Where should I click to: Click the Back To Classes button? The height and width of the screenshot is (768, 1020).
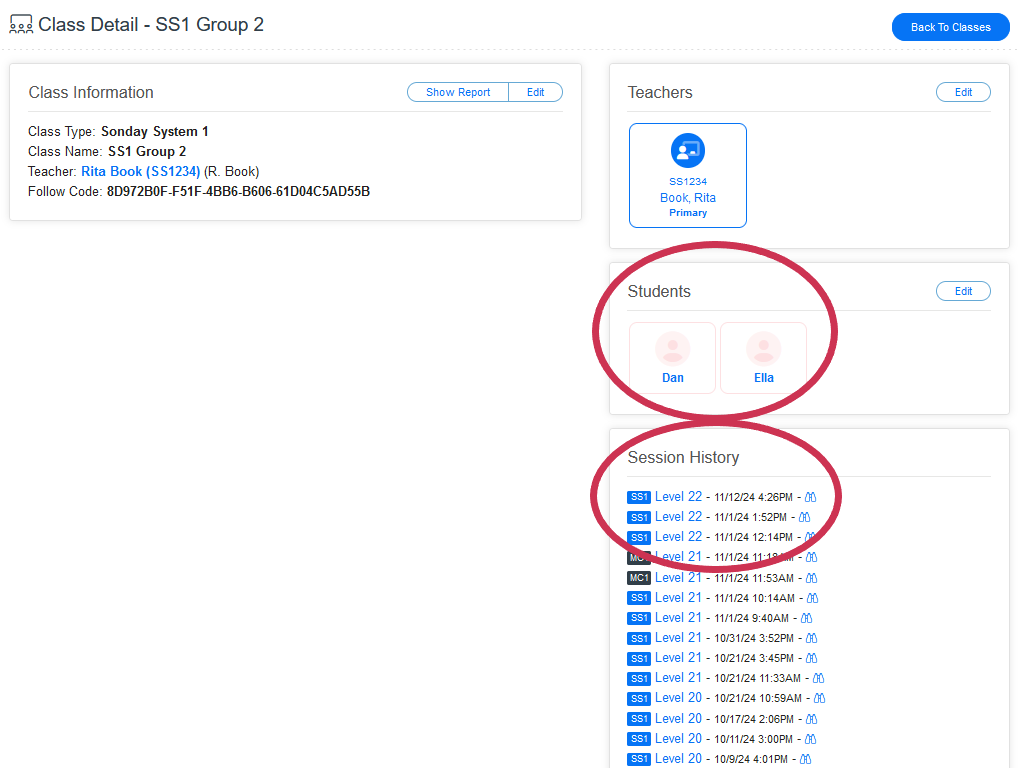(x=950, y=27)
